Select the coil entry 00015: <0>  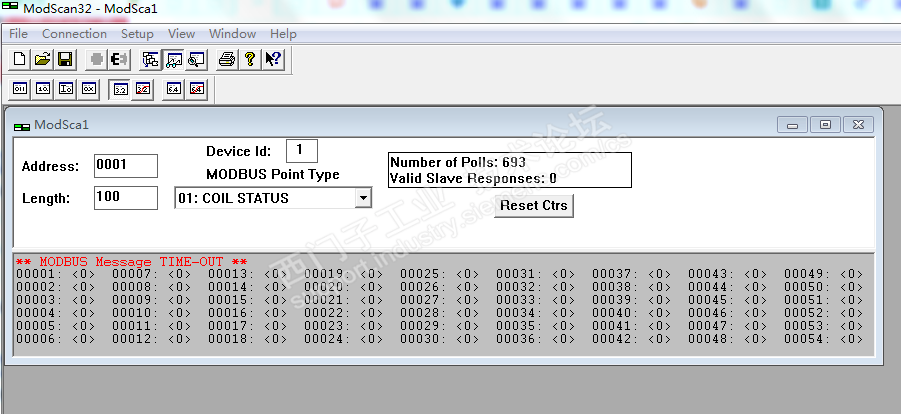point(247,300)
